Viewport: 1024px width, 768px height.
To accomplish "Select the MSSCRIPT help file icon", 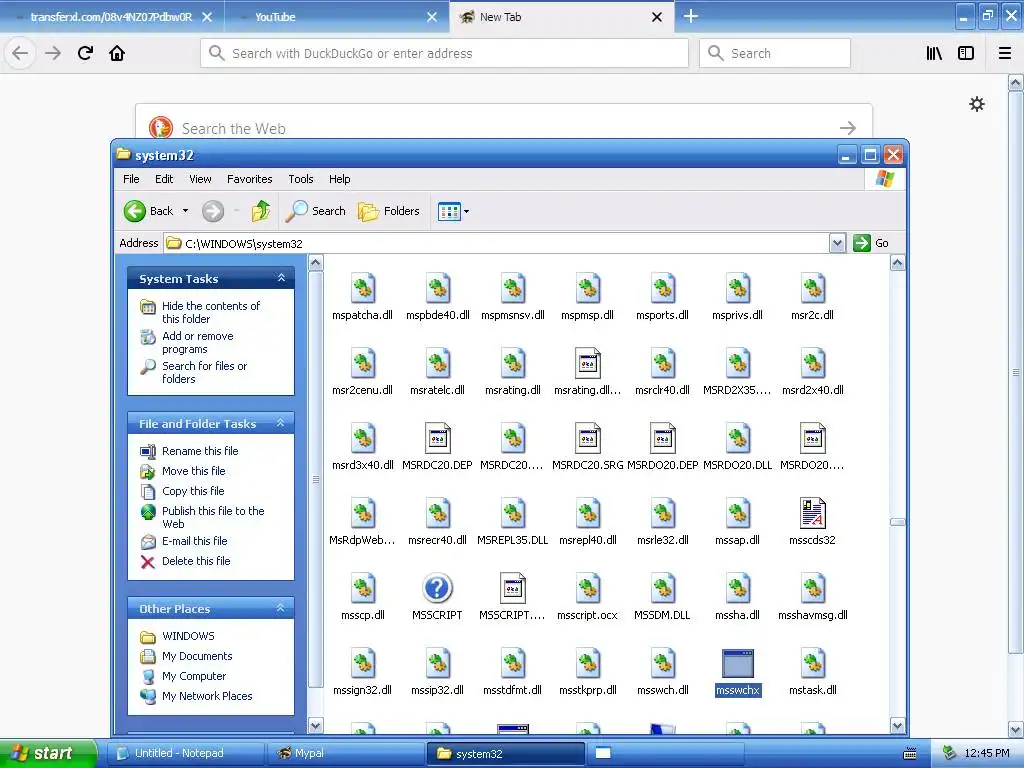I will [438, 588].
